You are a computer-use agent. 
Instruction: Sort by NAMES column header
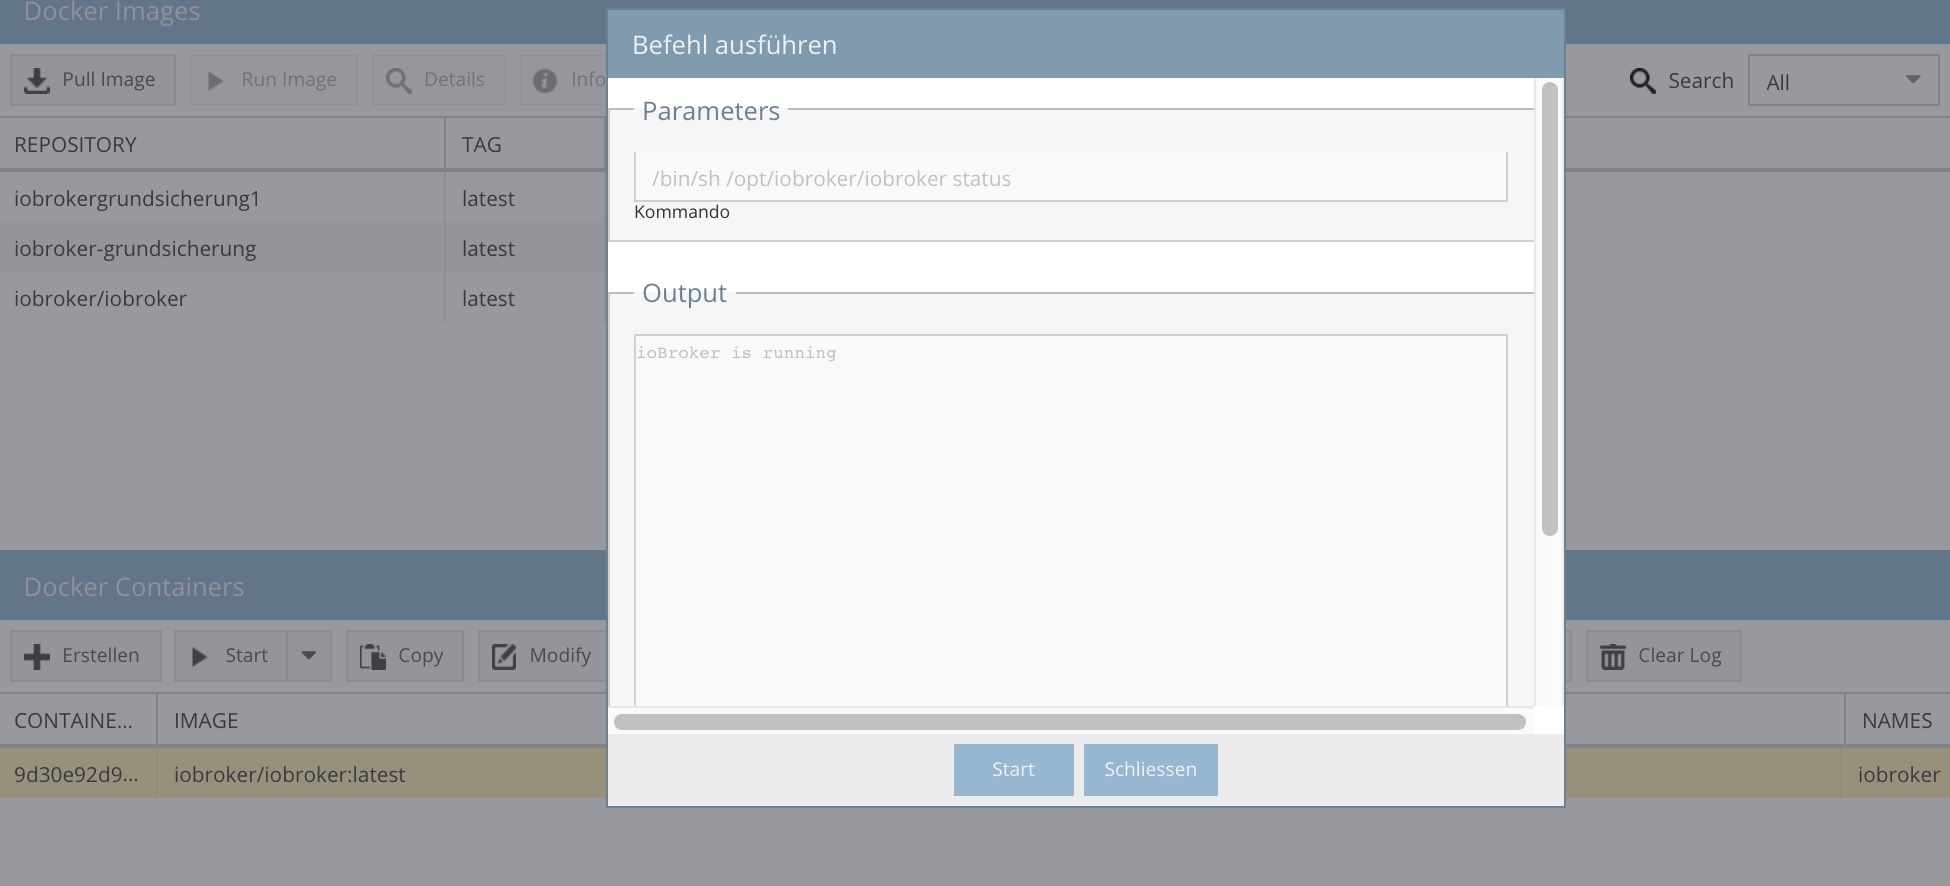click(x=1897, y=721)
